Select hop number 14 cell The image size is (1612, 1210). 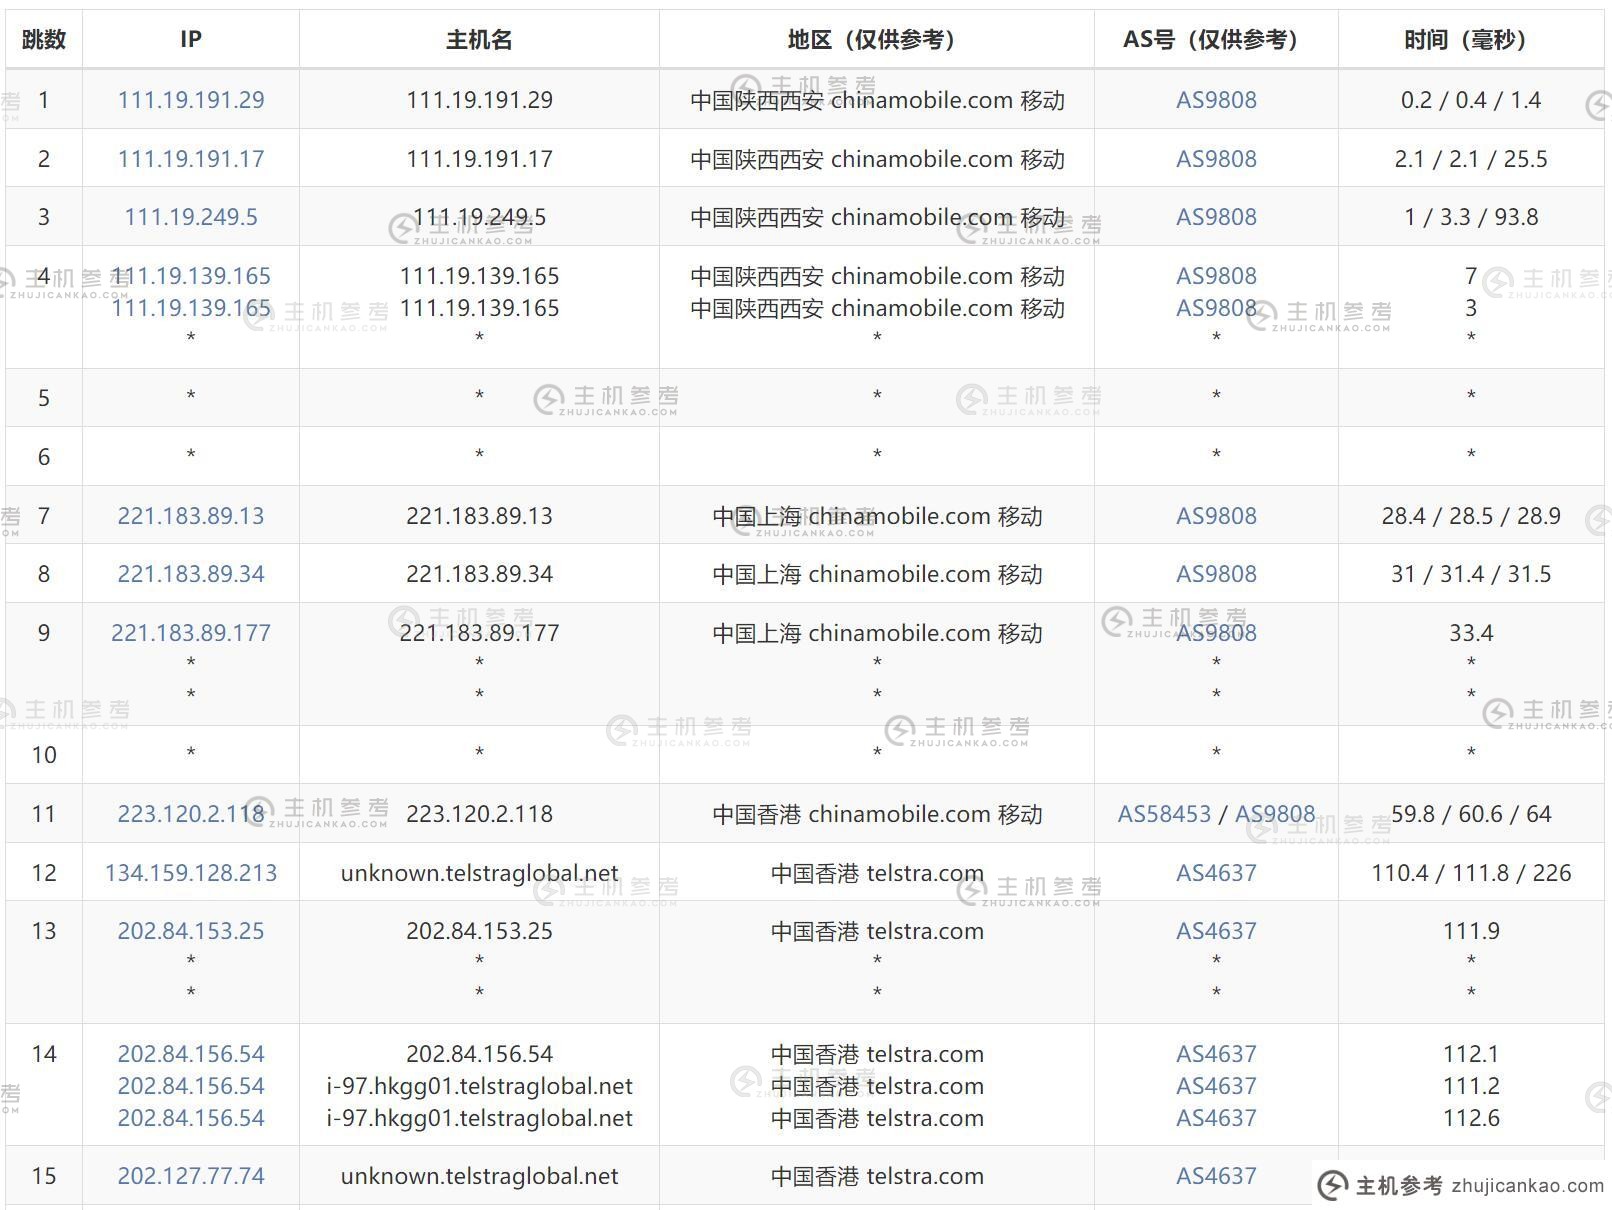[x=44, y=1085]
